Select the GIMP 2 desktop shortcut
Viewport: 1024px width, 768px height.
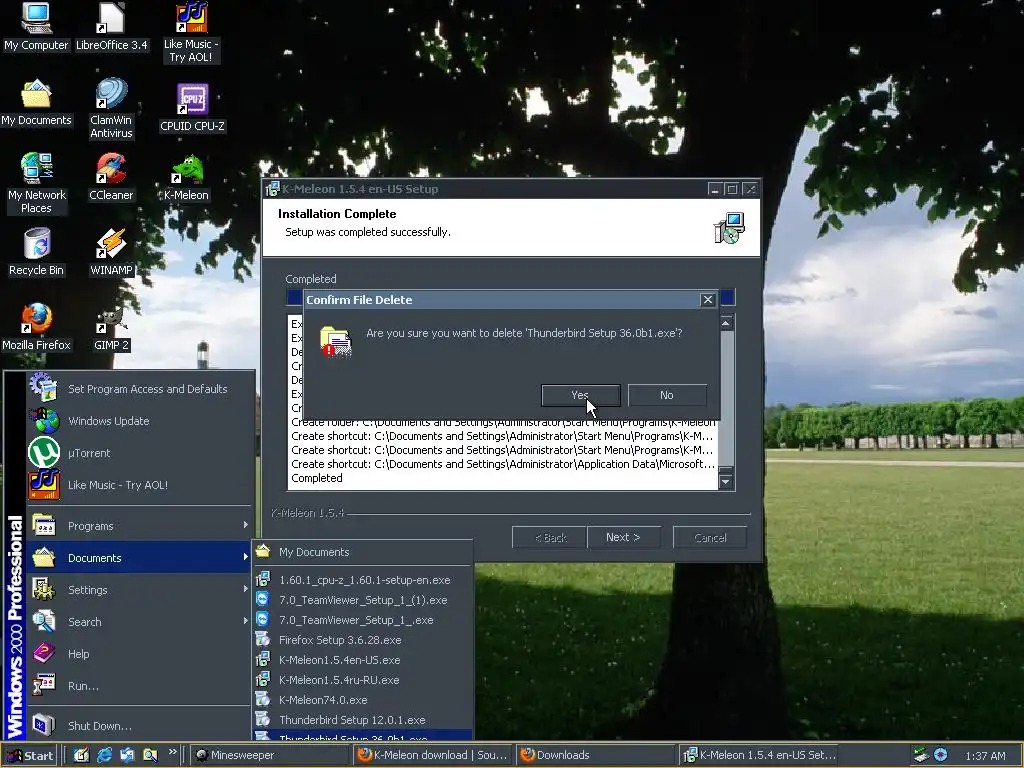click(x=111, y=327)
